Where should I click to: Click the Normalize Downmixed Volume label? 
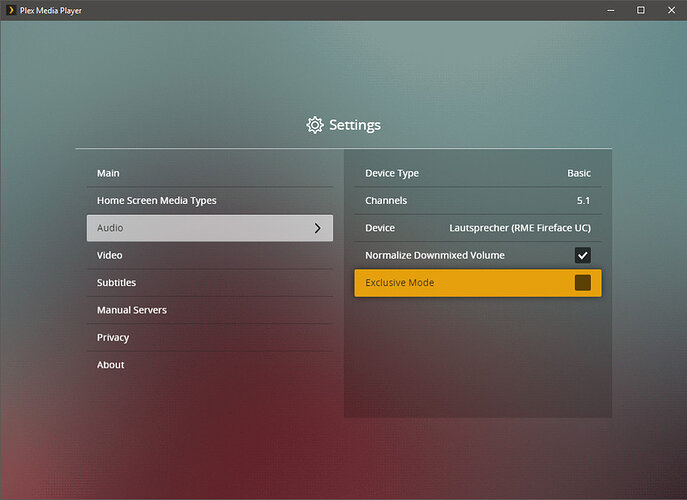tap(435, 255)
